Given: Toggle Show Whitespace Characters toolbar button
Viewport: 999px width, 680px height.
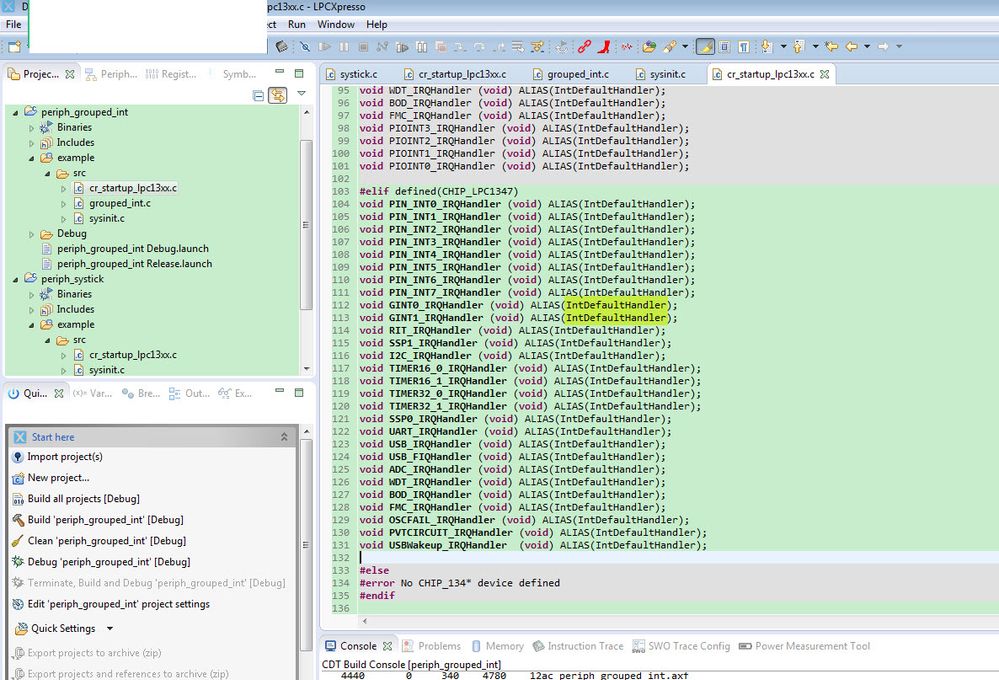Looking at the screenshot, I should (744, 47).
